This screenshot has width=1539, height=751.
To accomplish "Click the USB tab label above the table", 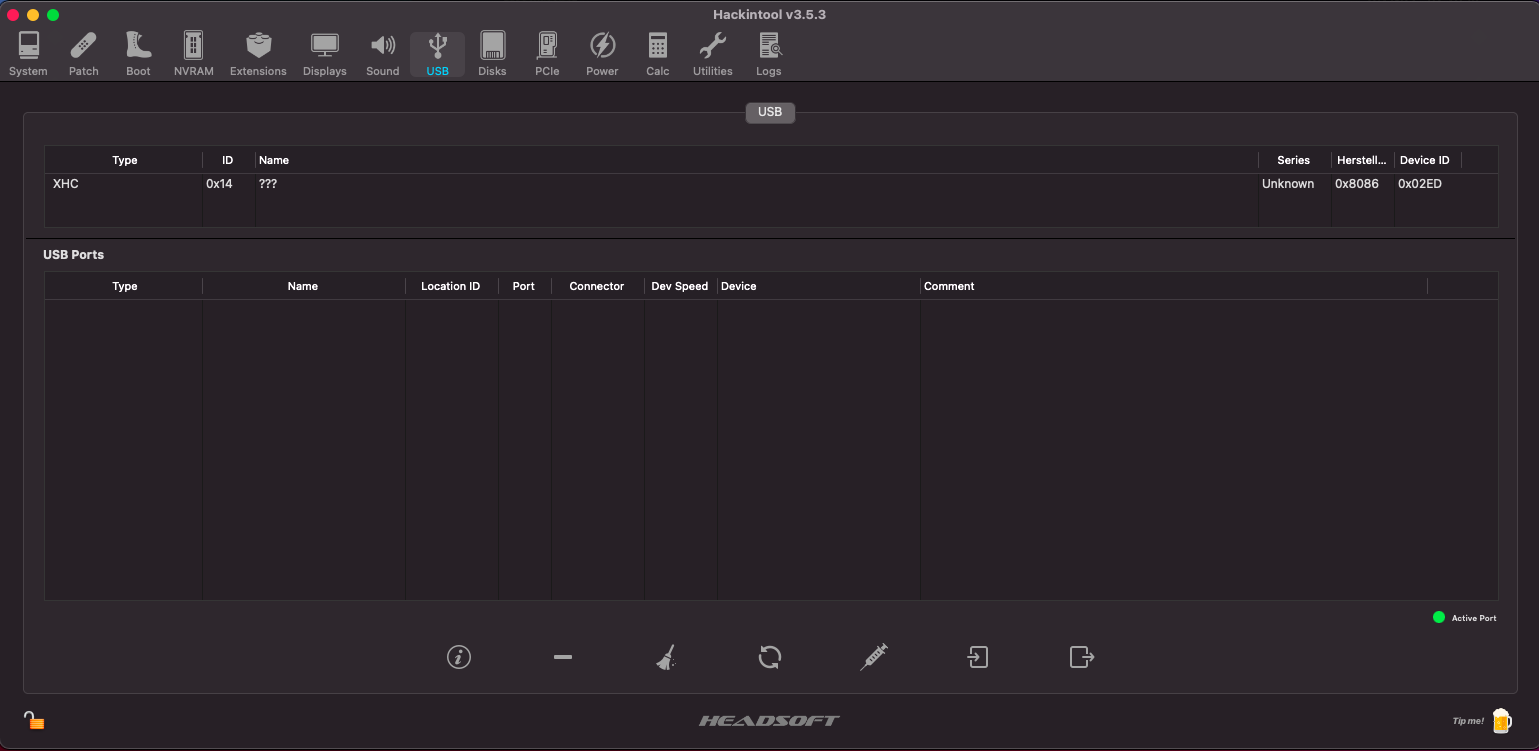I will pyautogui.click(x=770, y=112).
